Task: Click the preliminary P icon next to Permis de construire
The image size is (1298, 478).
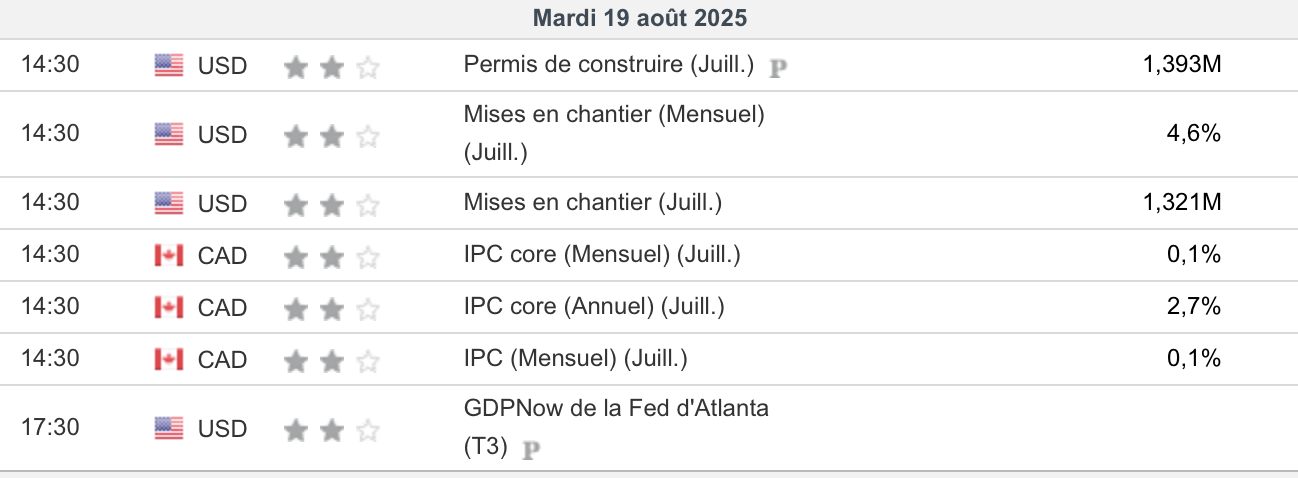Action: click(778, 68)
